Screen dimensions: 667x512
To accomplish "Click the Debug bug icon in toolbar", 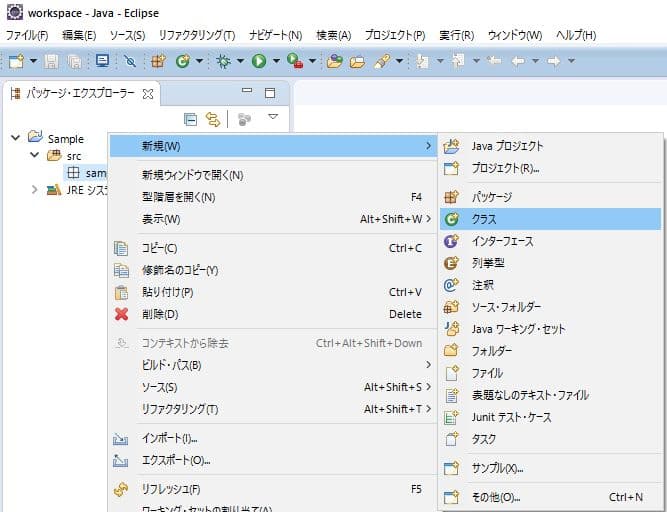I will (224, 61).
